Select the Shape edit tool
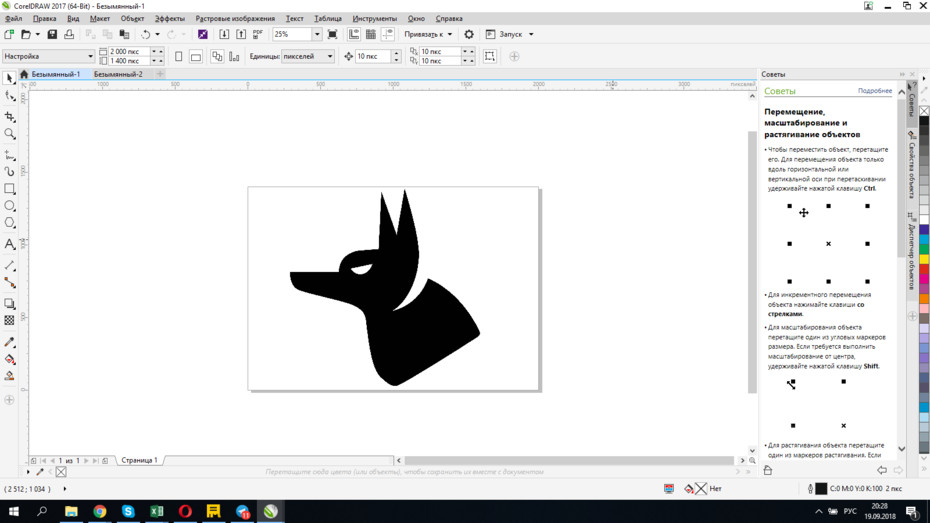 [9, 96]
